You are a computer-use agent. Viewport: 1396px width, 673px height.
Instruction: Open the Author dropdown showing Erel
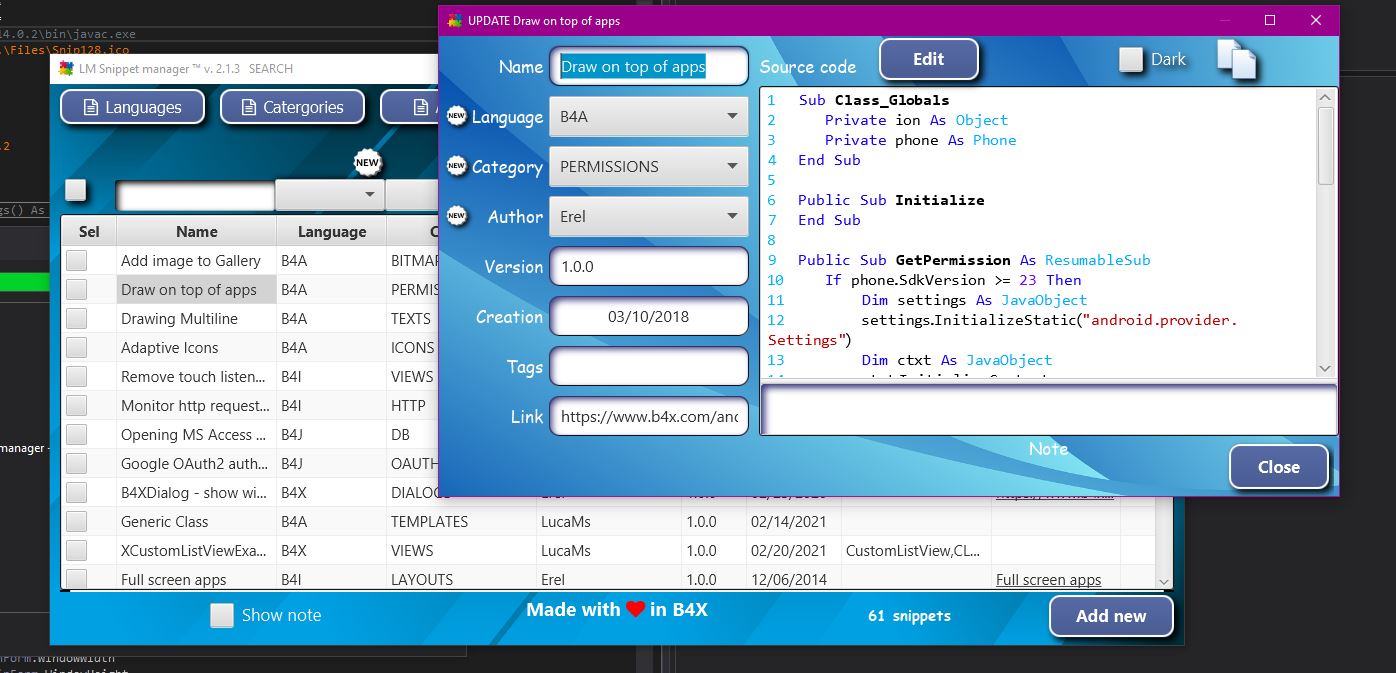(x=648, y=216)
